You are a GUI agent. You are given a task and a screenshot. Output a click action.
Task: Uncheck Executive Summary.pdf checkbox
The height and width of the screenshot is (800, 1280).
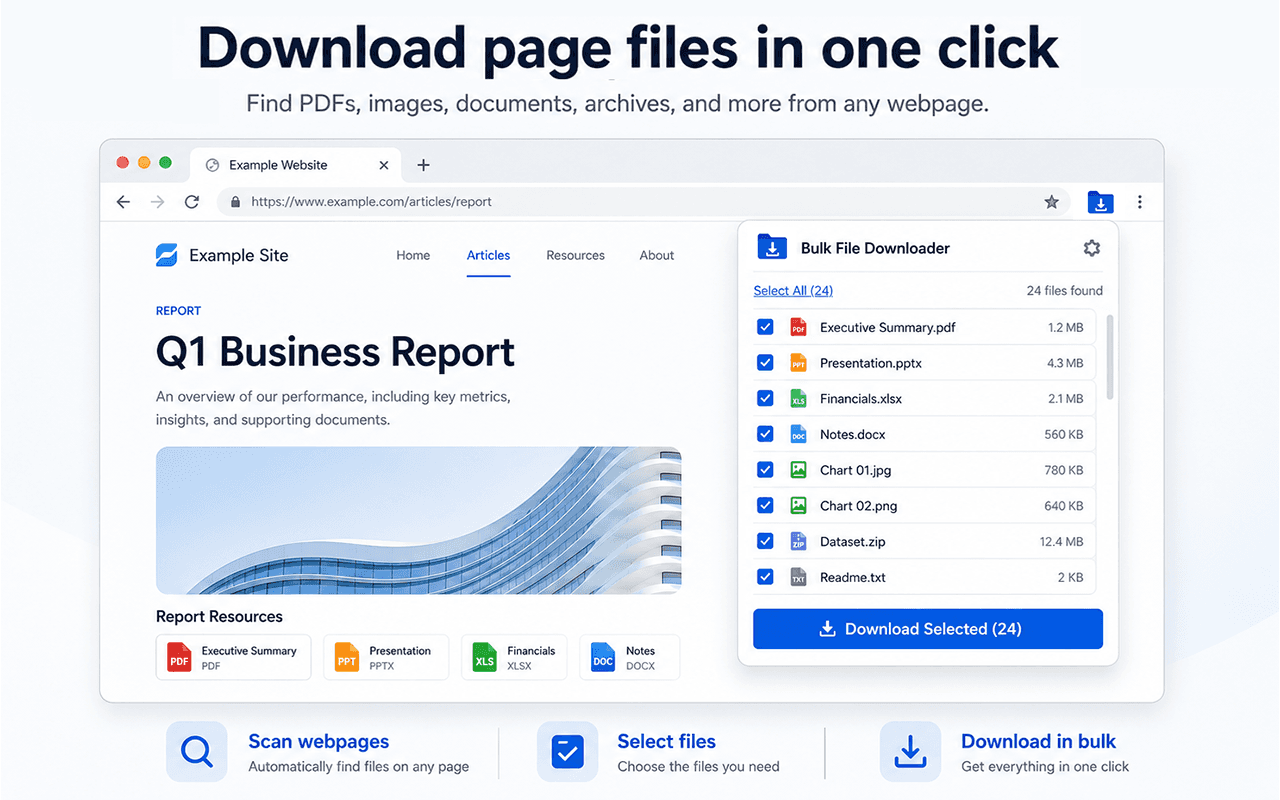pos(765,327)
